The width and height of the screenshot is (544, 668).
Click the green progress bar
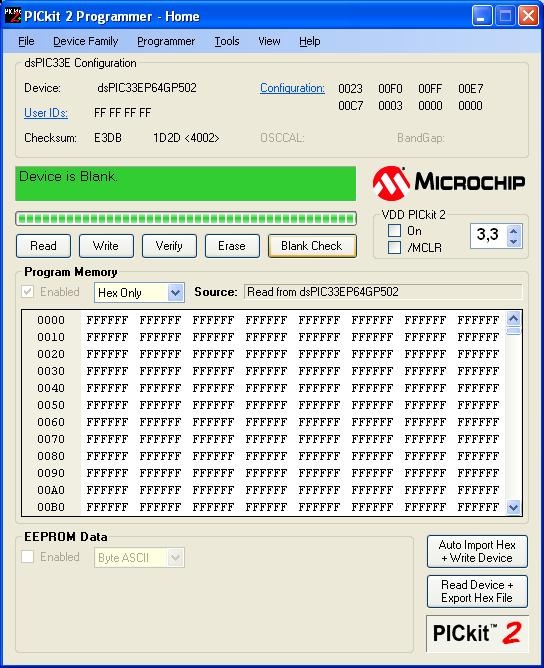[186, 219]
